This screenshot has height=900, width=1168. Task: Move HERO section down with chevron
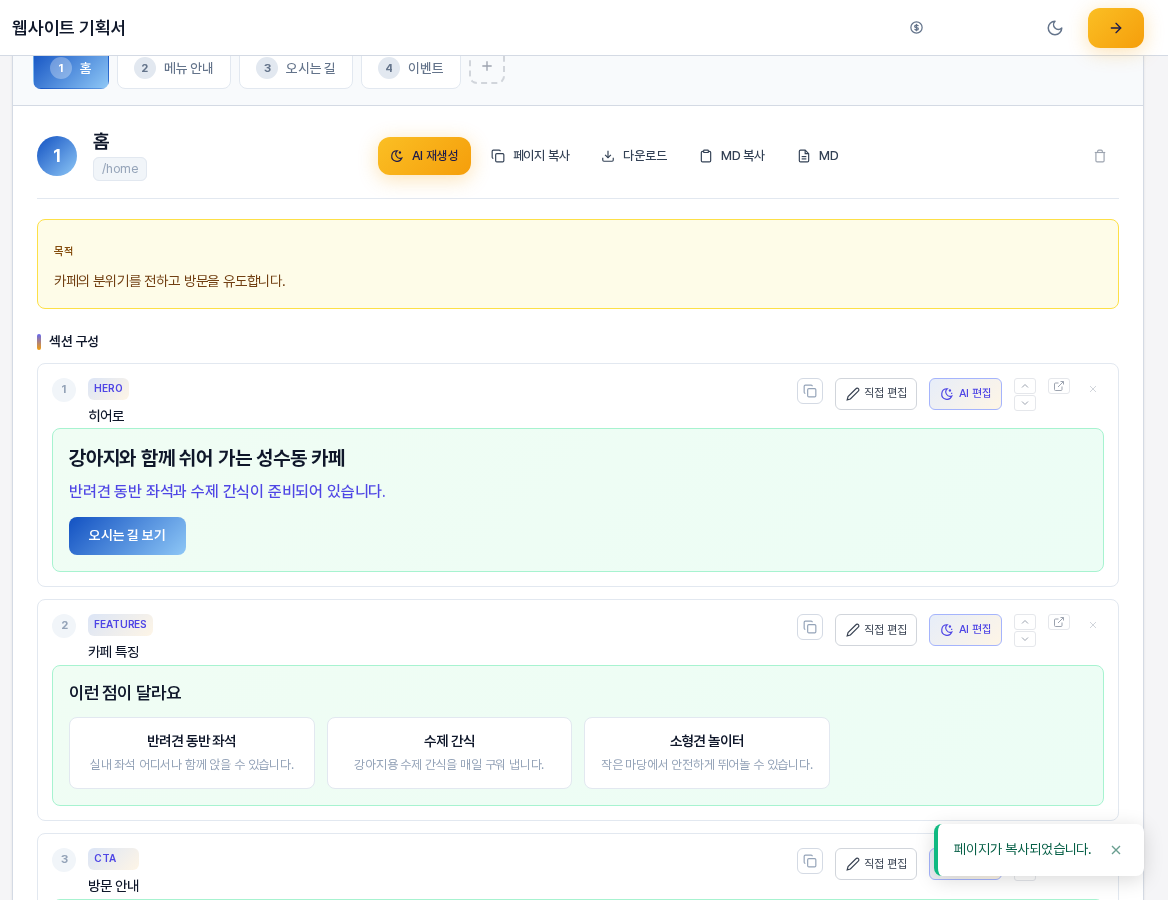[1025, 403]
